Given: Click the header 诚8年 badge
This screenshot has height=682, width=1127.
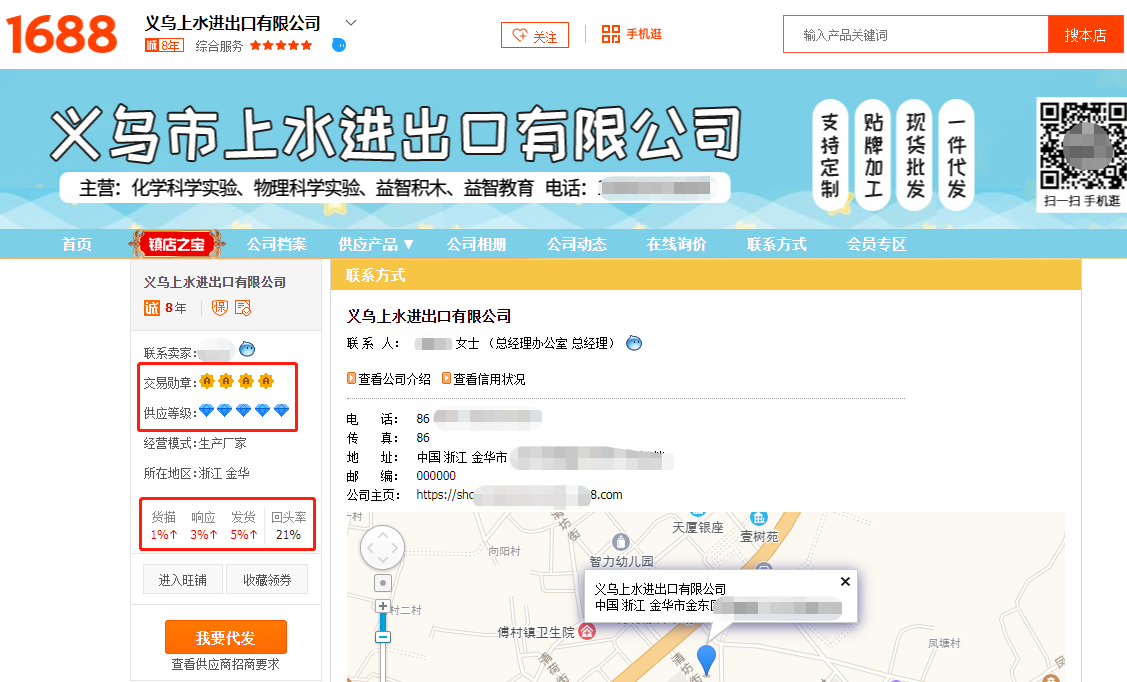Looking at the screenshot, I should 165,45.
